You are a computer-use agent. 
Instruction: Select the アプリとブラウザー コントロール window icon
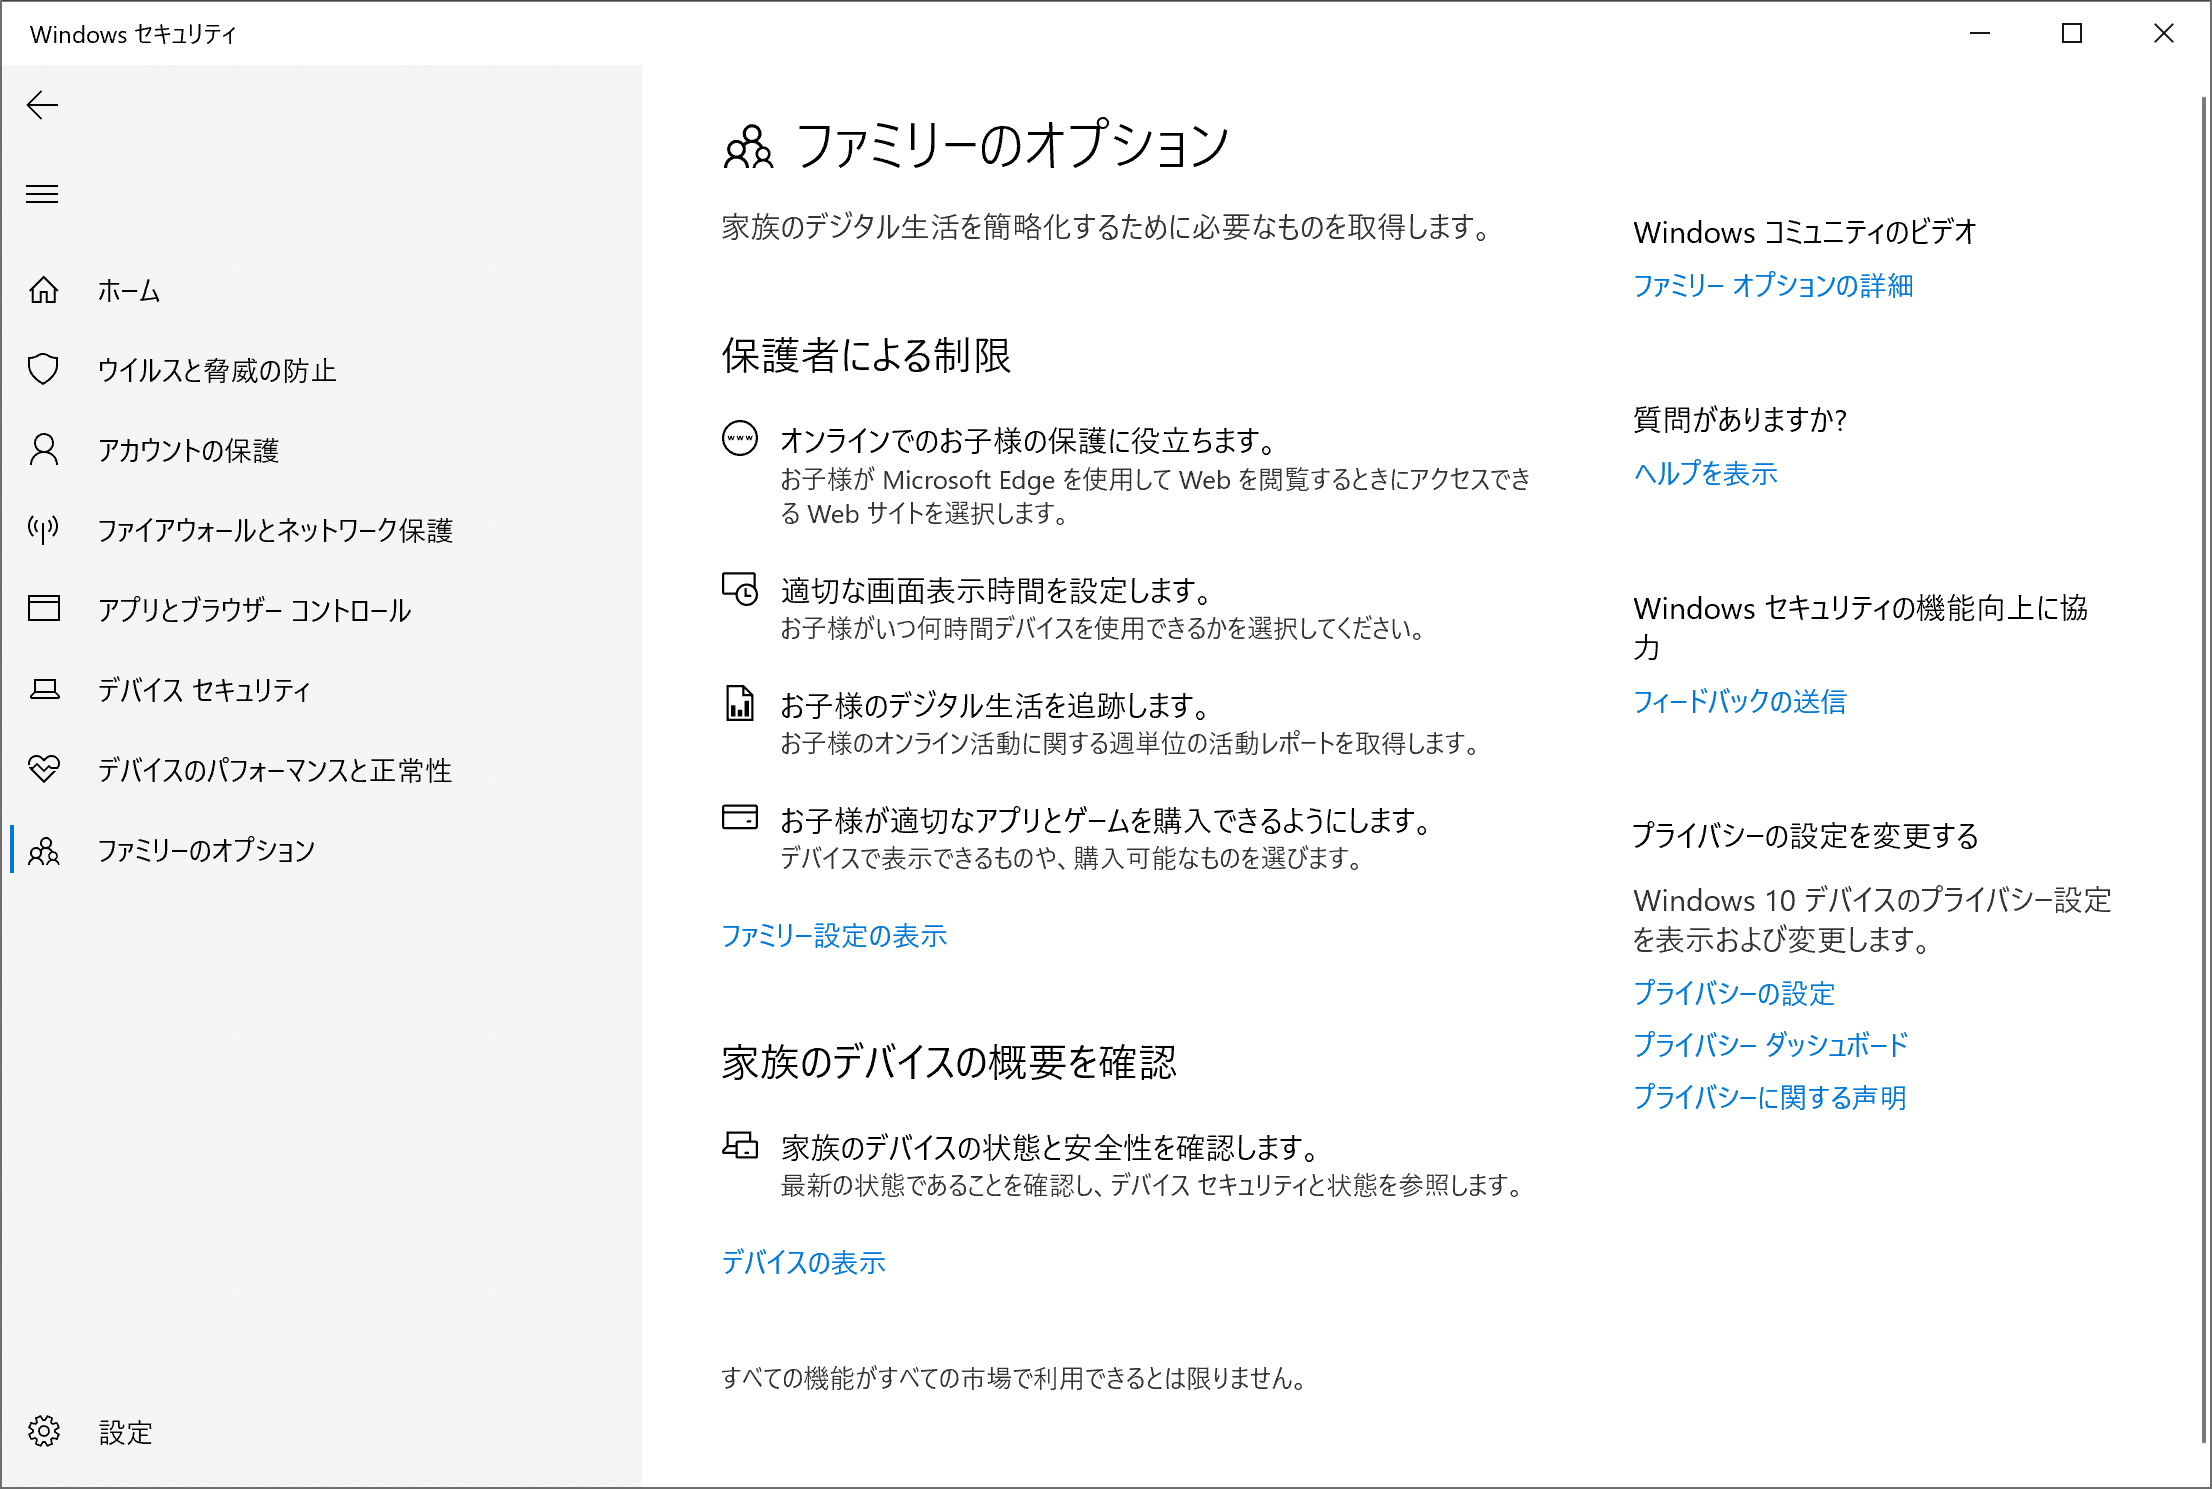point(43,609)
